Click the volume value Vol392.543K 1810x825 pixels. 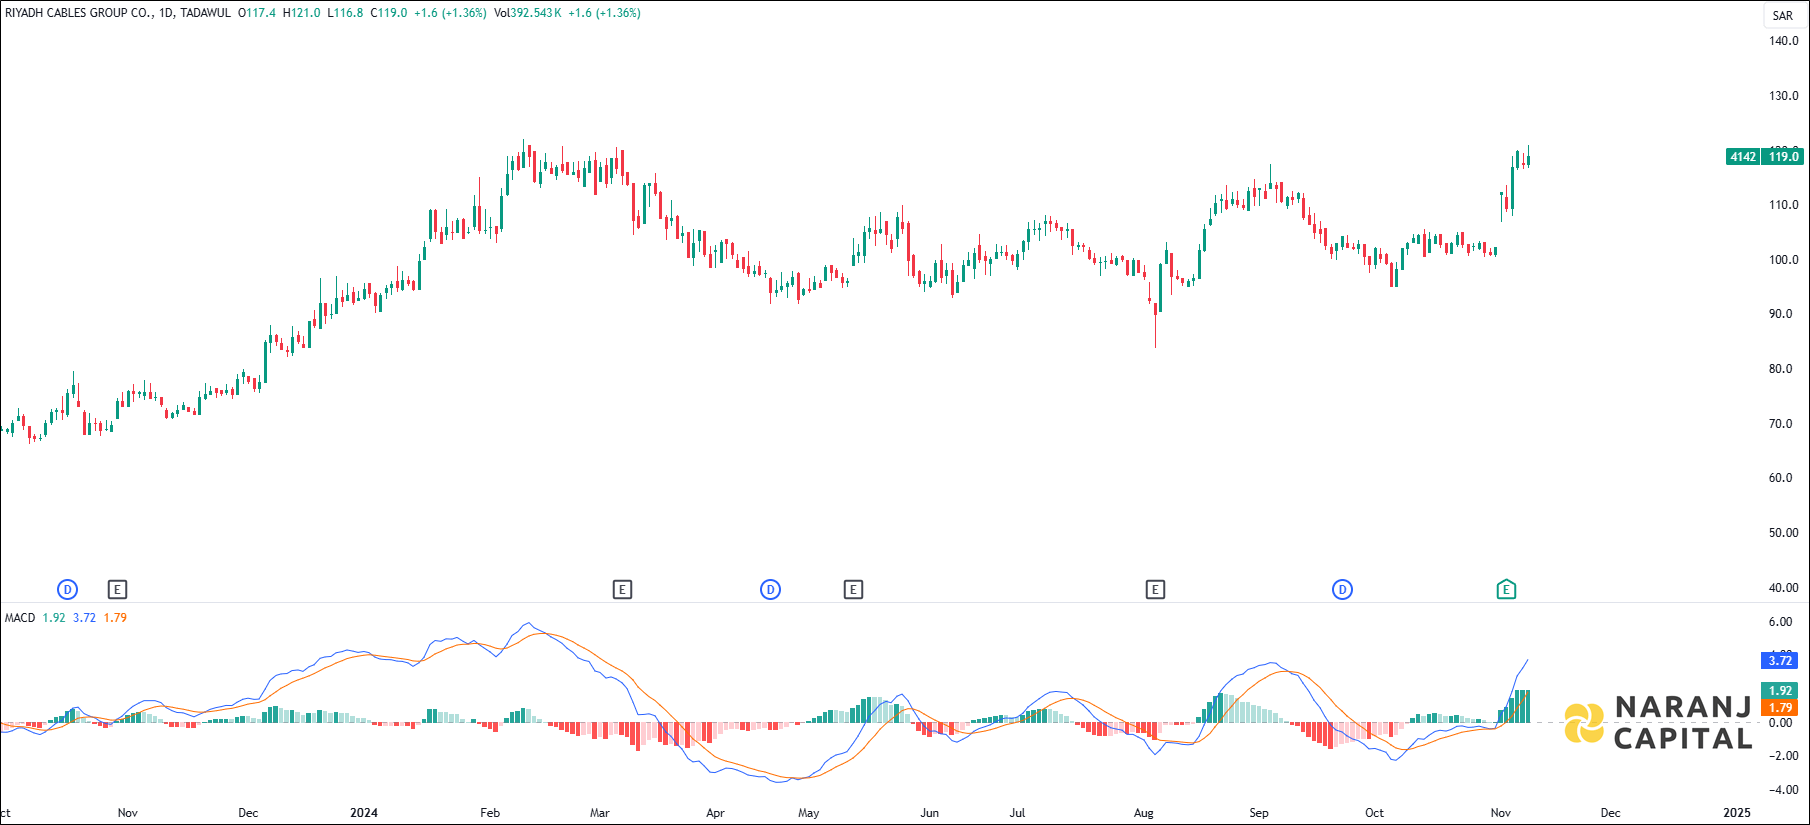(x=528, y=13)
